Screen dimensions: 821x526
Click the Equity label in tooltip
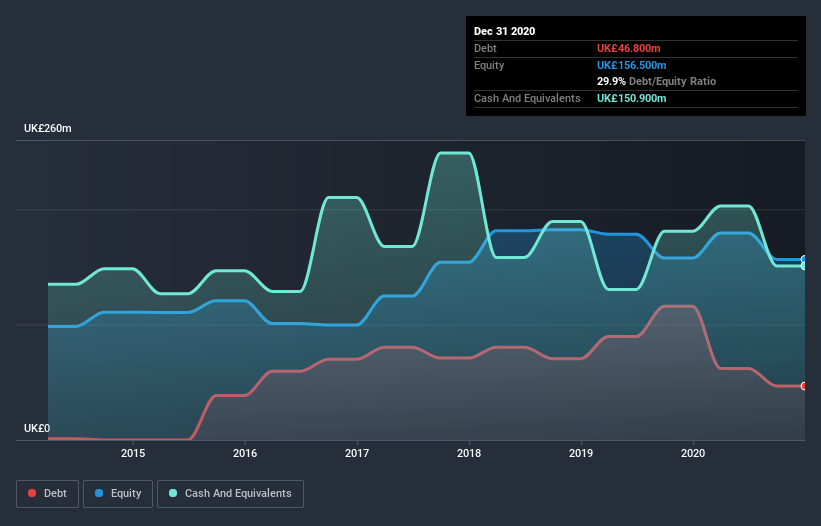point(489,65)
